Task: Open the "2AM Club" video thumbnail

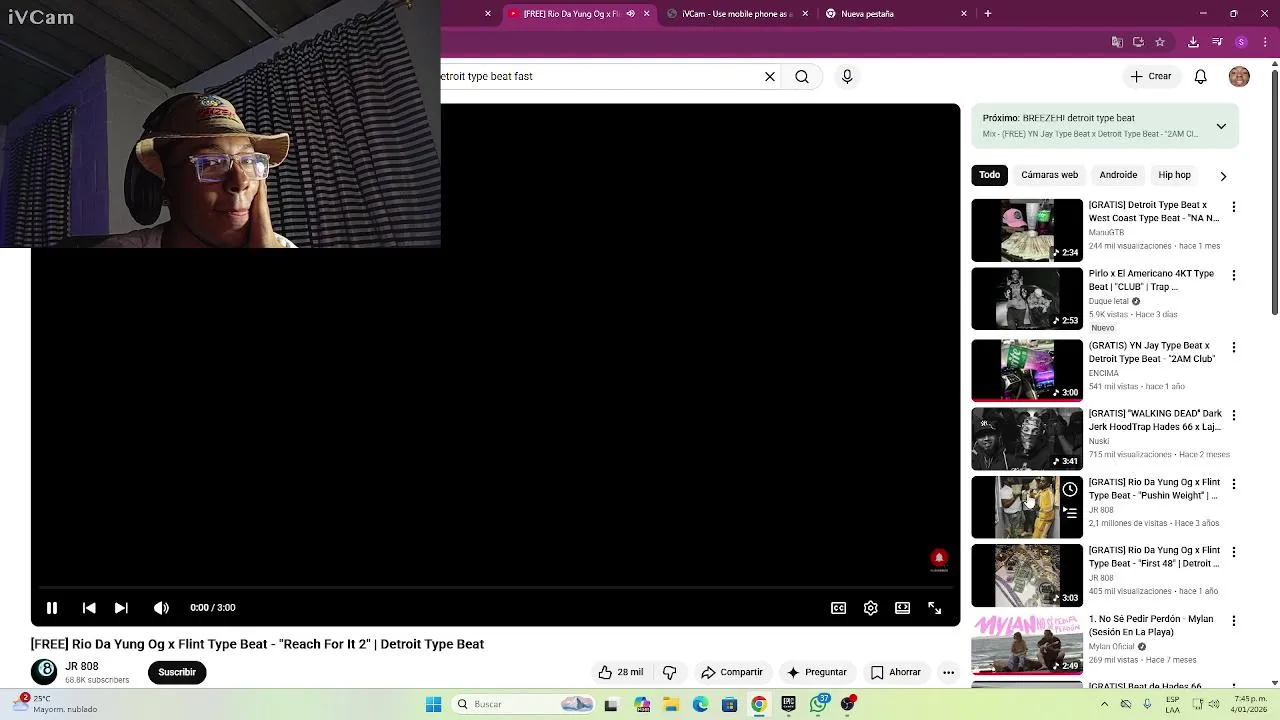Action: pyautogui.click(x=1027, y=370)
